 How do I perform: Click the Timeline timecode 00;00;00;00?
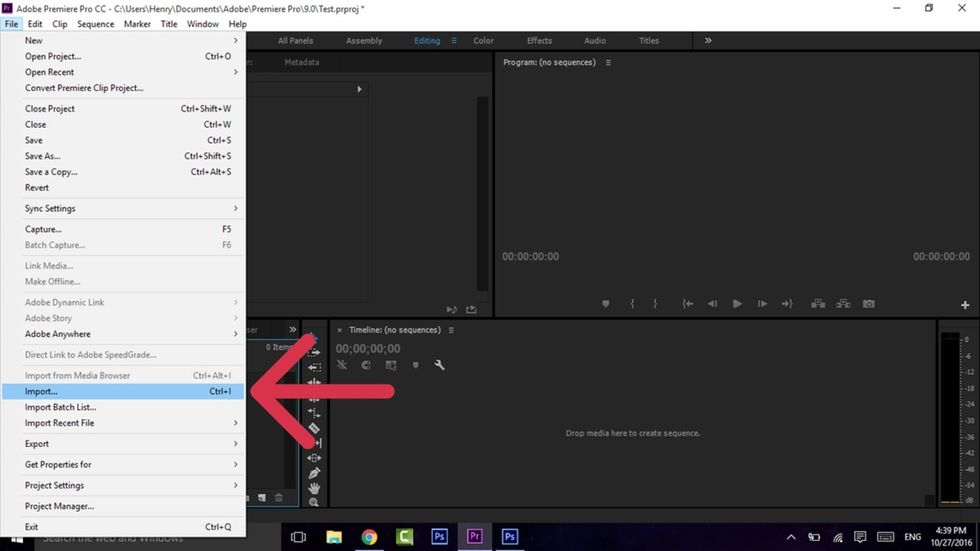point(368,349)
